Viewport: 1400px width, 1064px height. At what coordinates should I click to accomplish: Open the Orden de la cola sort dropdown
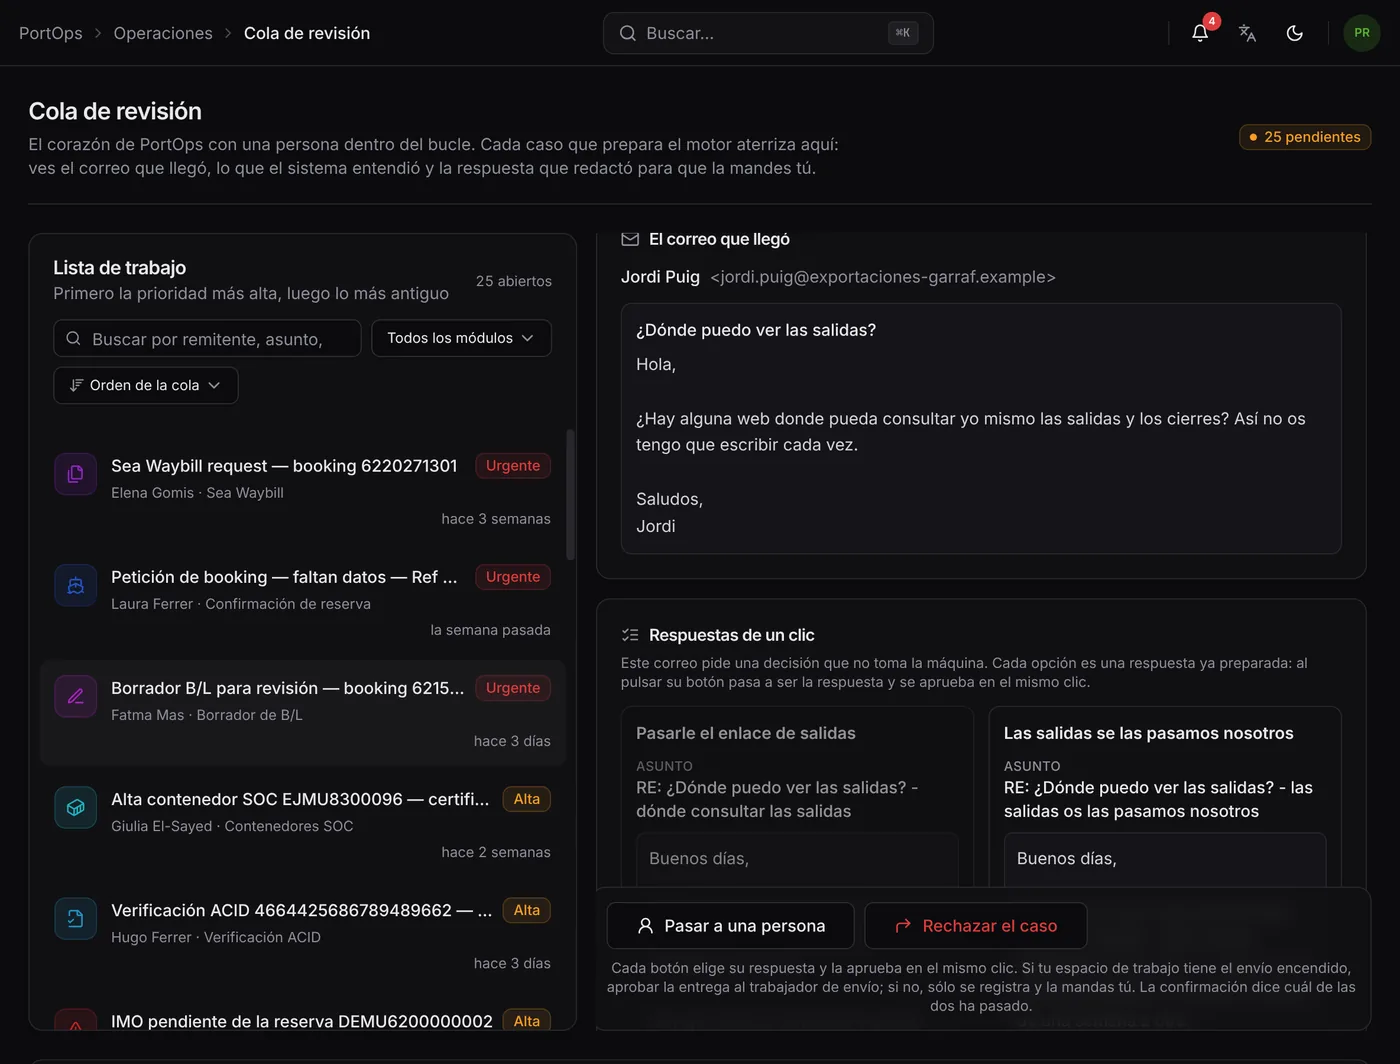coord(146,385)
